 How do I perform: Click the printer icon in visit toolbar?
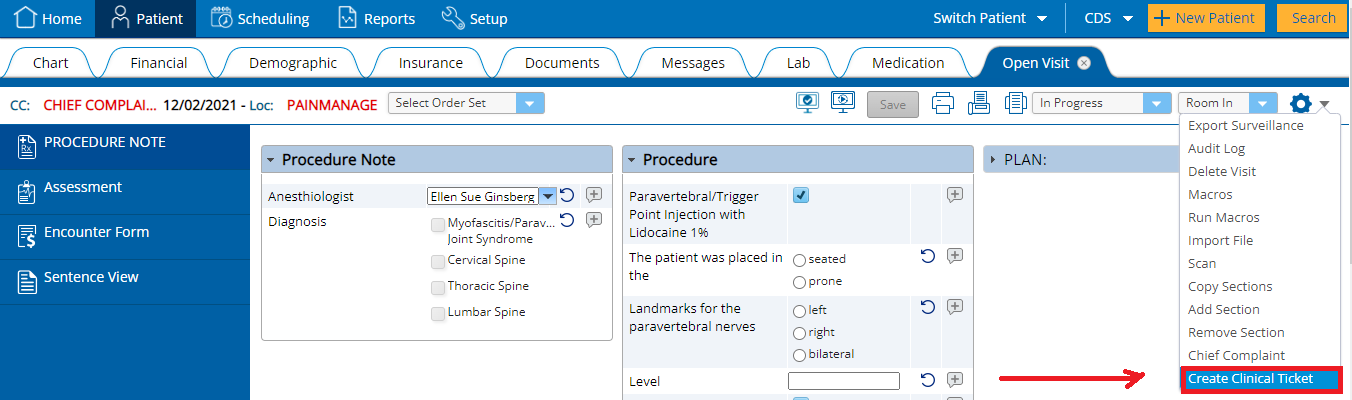[942, 103]
